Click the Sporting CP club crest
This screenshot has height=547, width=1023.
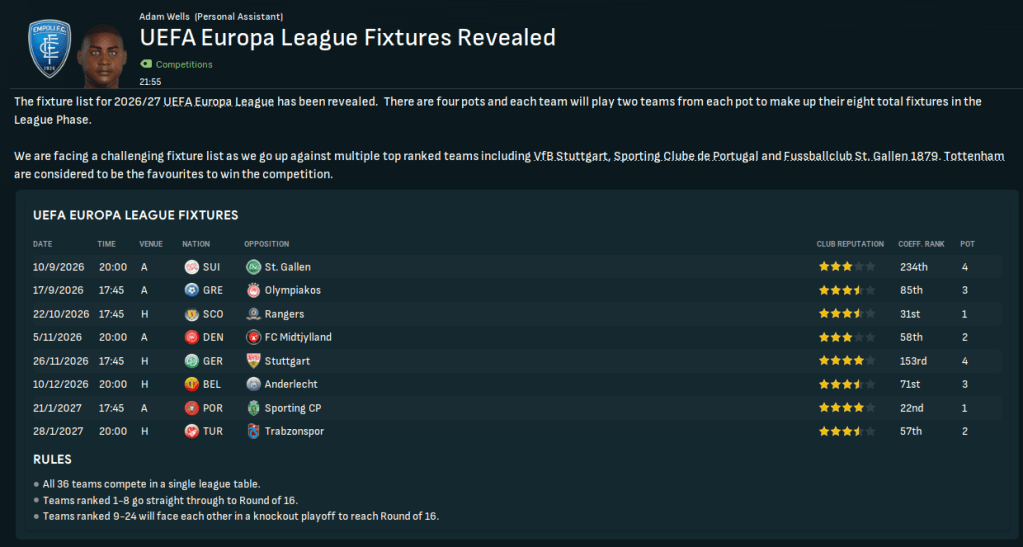(x=253, y=408)
